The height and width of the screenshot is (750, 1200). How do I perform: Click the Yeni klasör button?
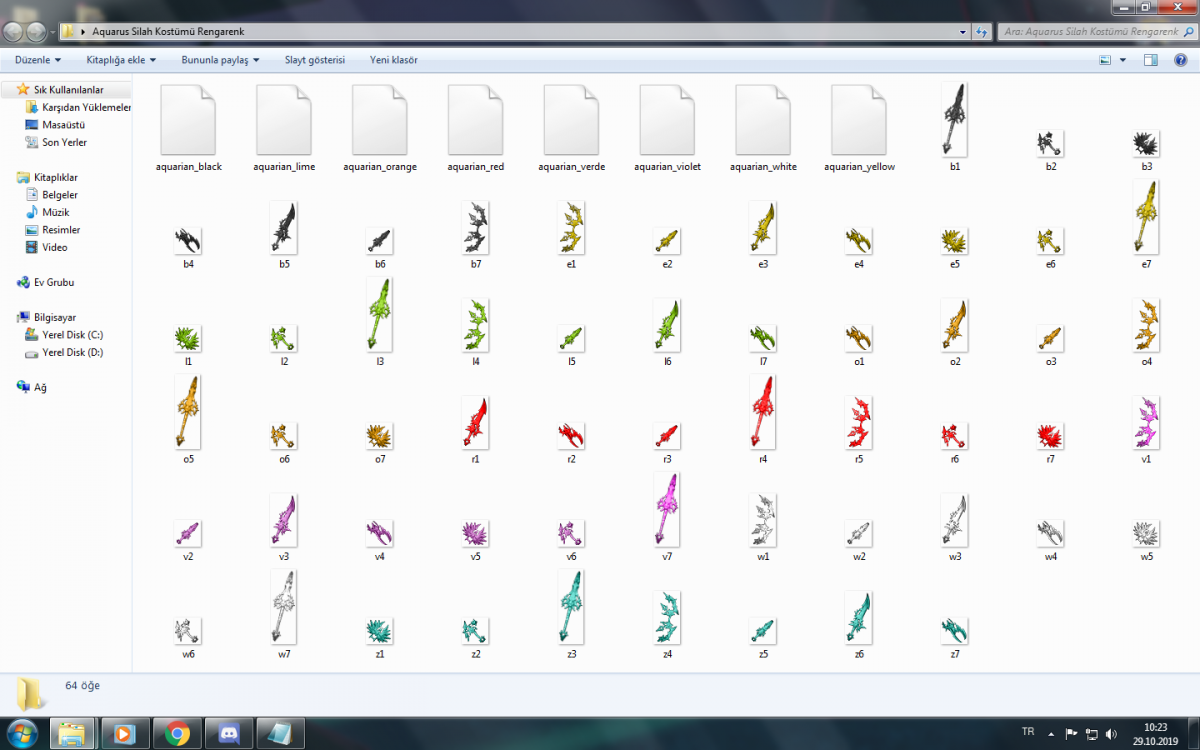click(394, 60)
